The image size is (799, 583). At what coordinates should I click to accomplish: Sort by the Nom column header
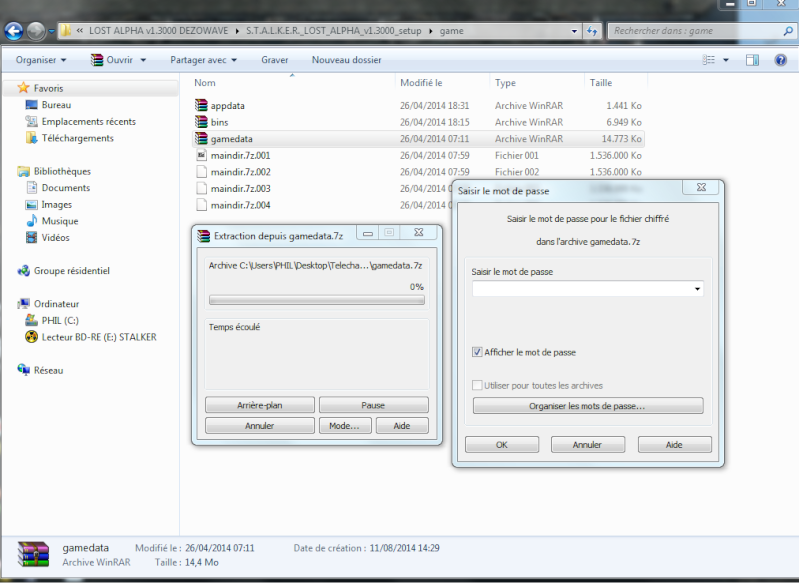pyautogui.click(x=205, y=83)
